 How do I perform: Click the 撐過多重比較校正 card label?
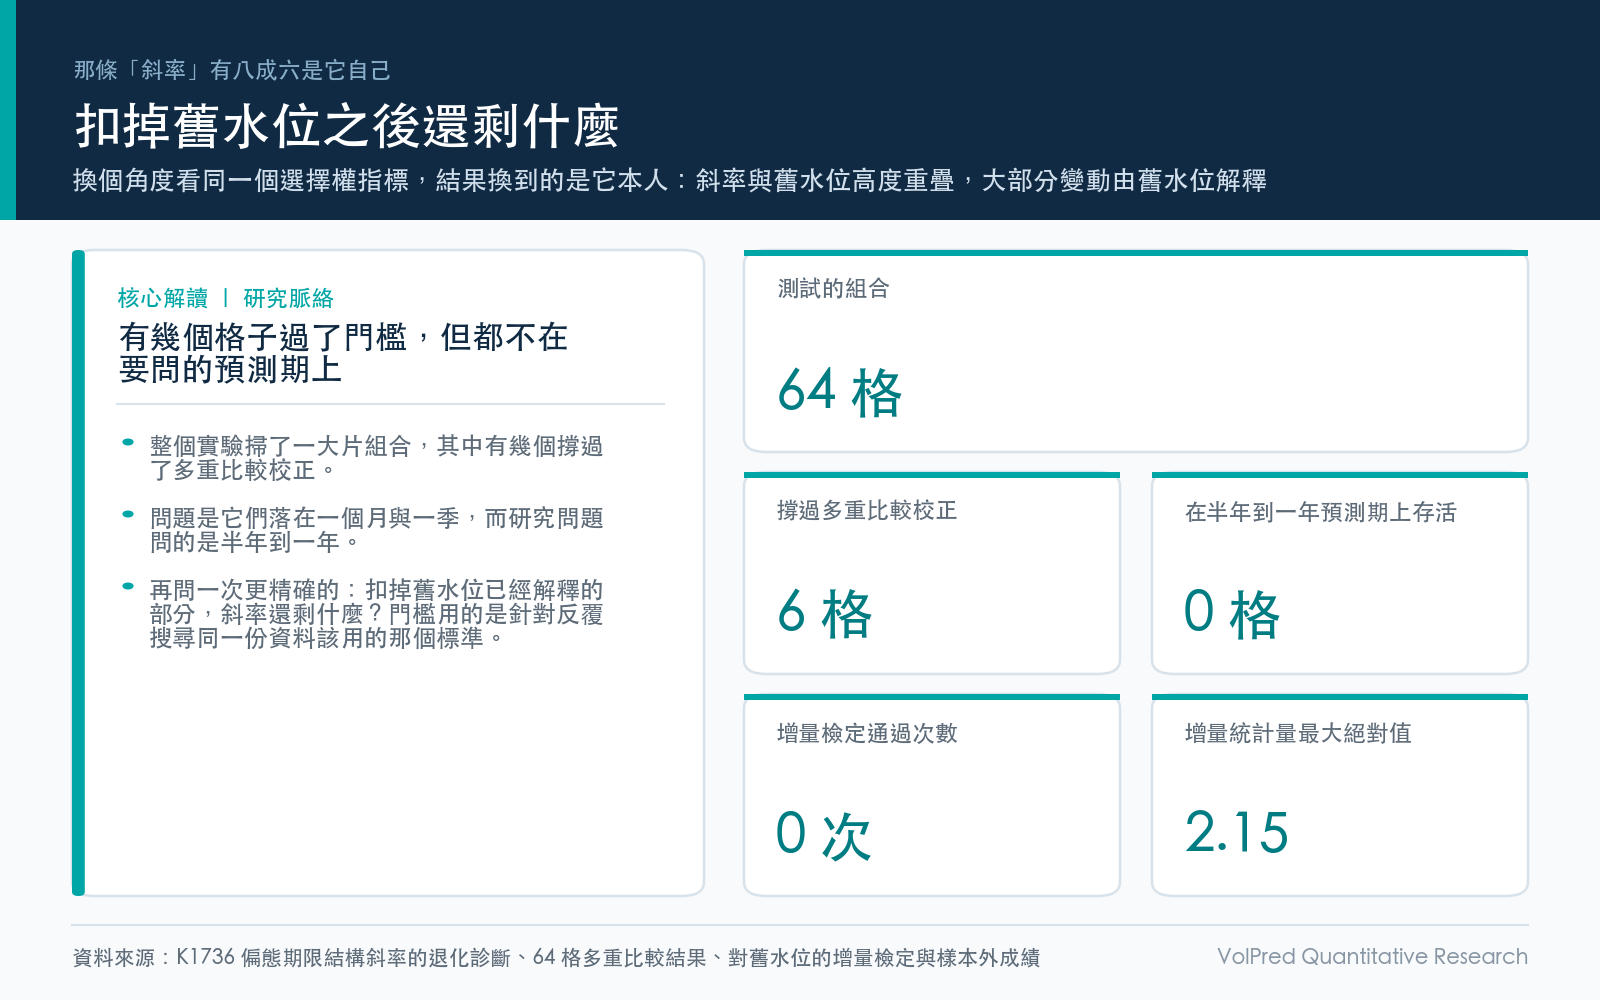(x=867, y=511)
